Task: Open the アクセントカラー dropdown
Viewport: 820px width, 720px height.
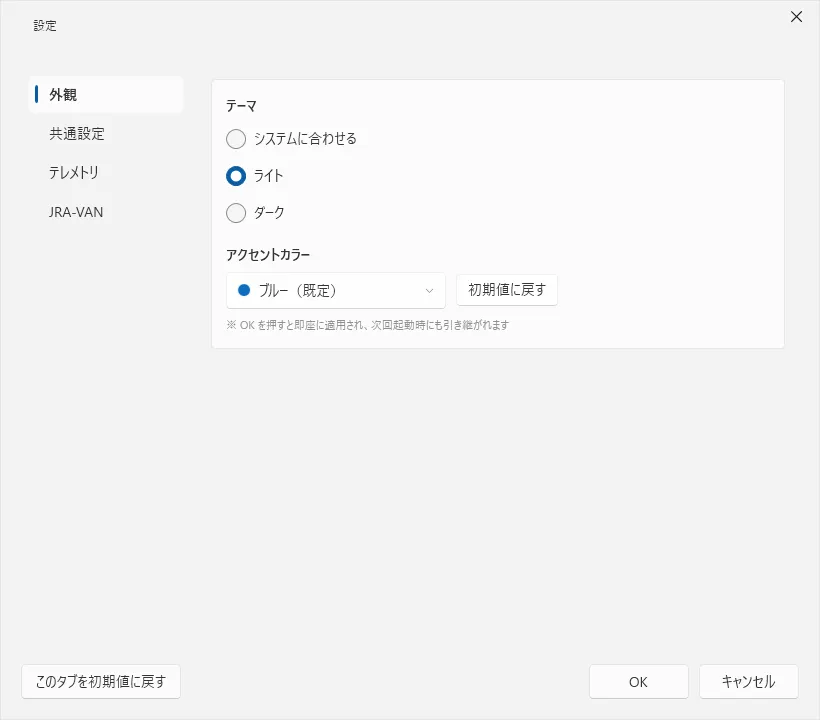Action: click(336, 290)
